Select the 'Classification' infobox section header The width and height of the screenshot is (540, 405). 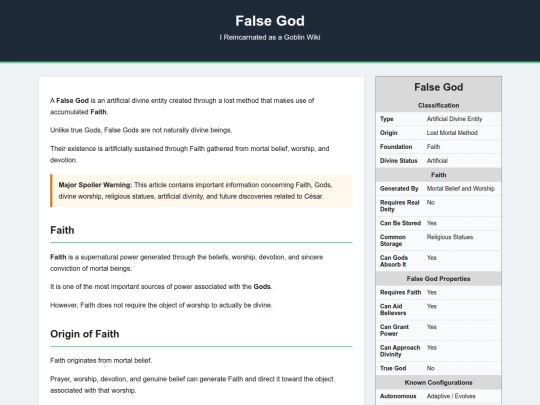tap(438, 105)
